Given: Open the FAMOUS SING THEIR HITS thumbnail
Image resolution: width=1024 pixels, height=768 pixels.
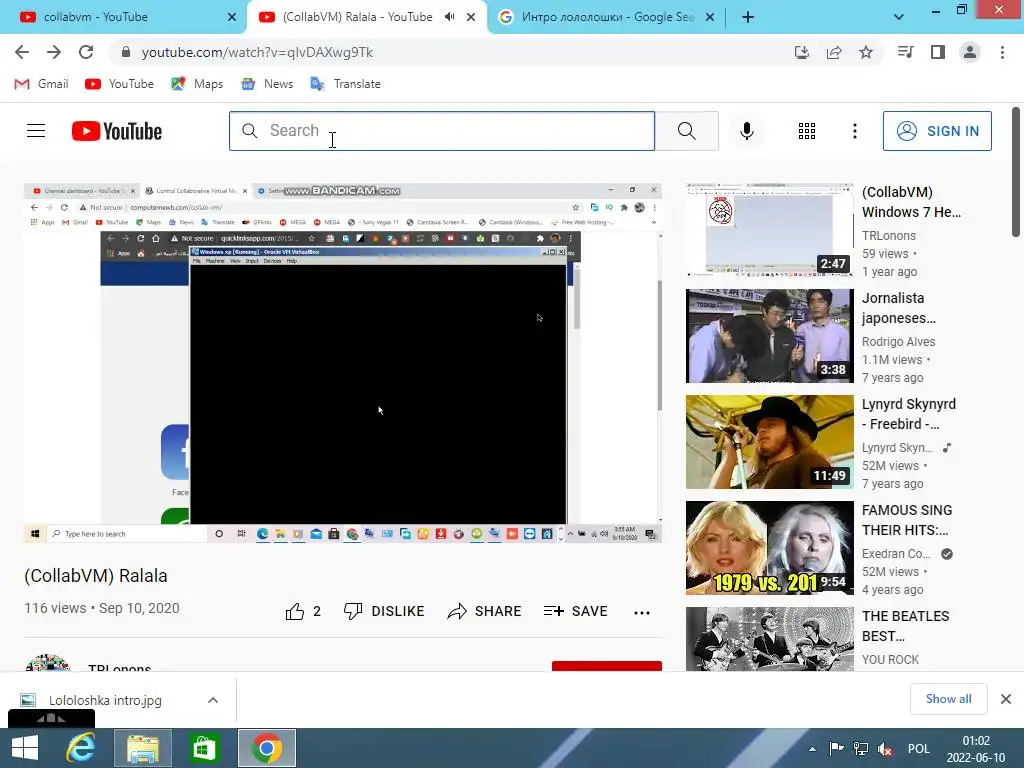Looking at the screenshot, I should pyautogui.click(x=769, y=548).
